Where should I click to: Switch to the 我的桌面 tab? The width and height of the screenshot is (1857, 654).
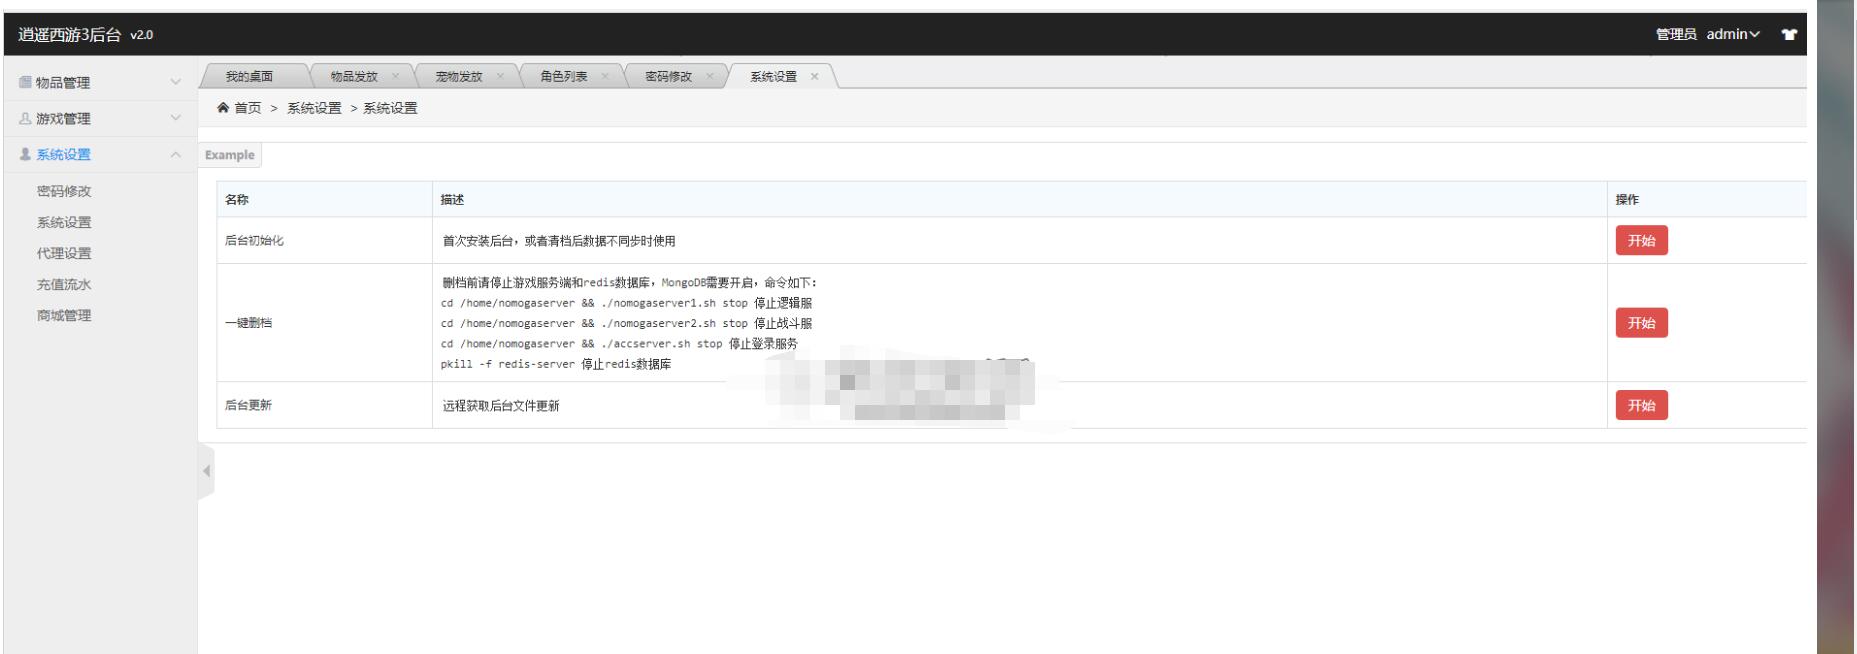[x=249, y=77]
